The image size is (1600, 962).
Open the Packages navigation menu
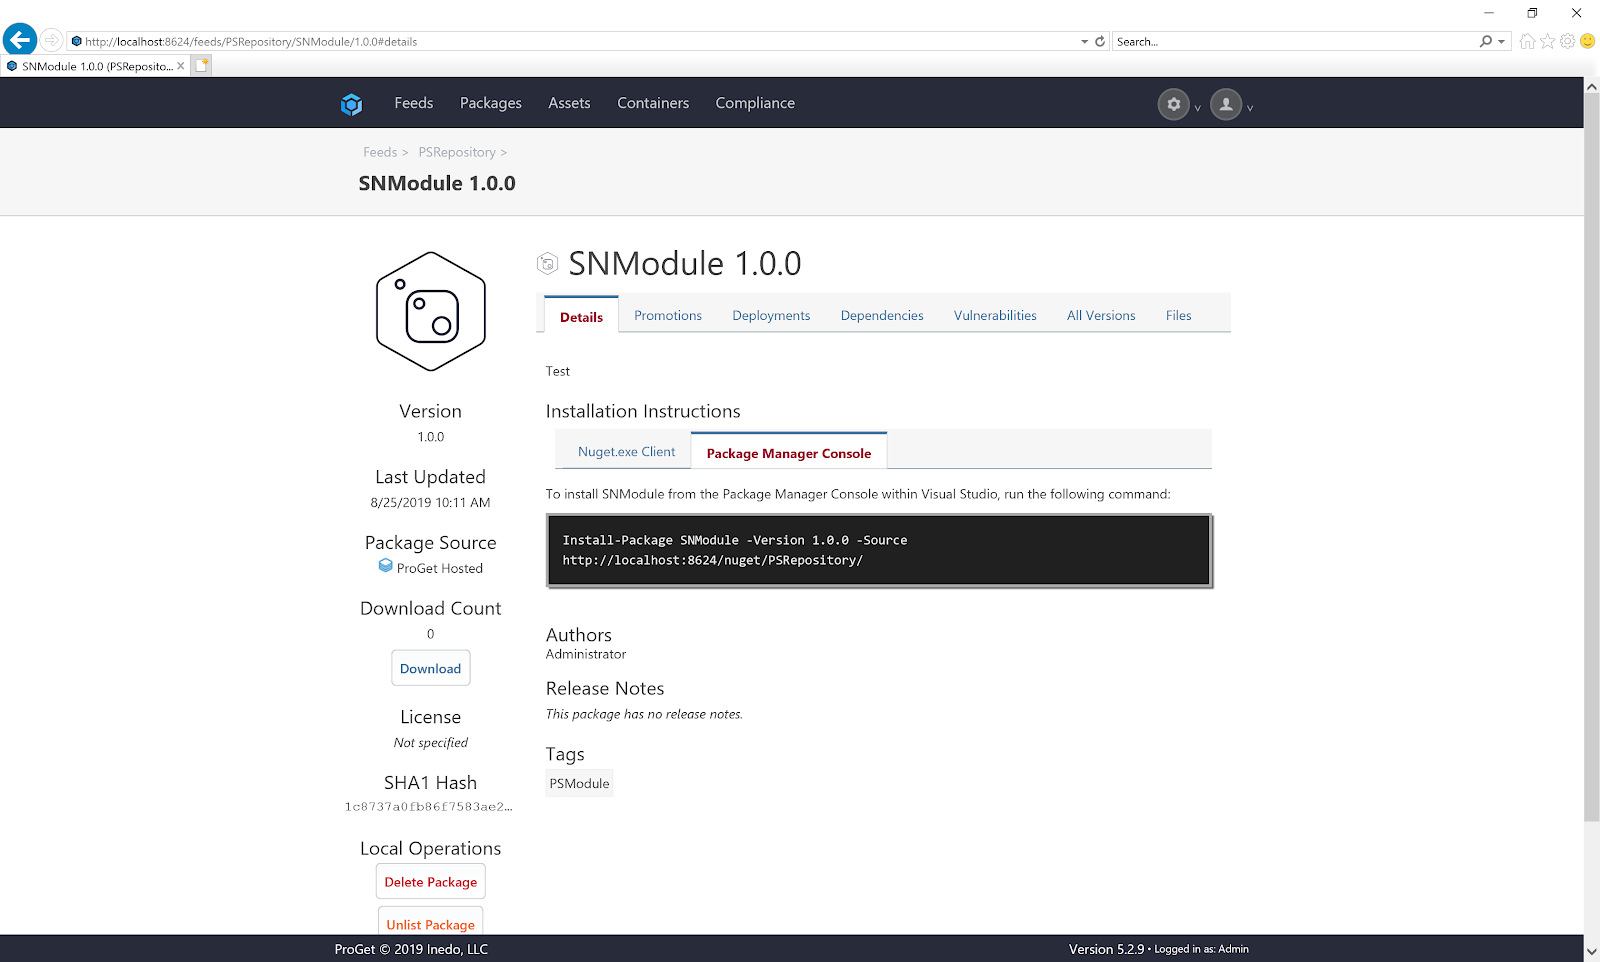point(491,103)
